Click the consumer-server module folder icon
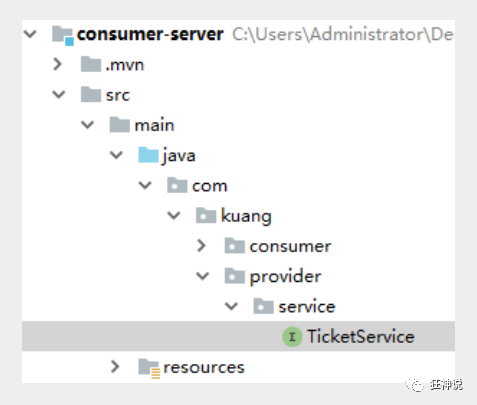Image resolution: width=477 pixels, height=405 pixels. (63, 35)
